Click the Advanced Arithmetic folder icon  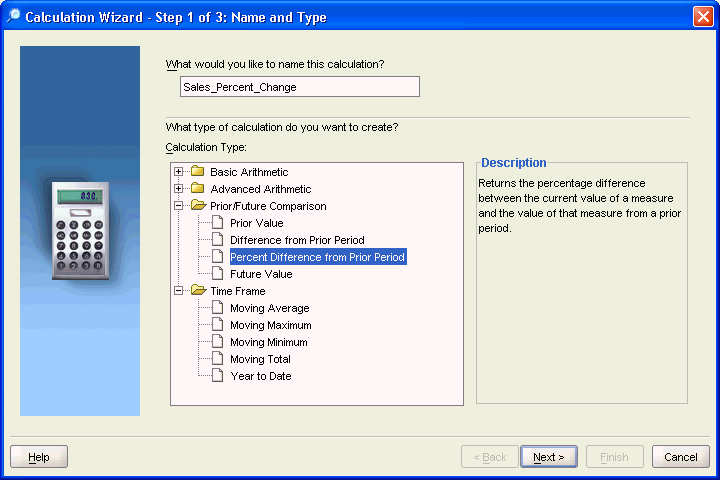[197, 189]
